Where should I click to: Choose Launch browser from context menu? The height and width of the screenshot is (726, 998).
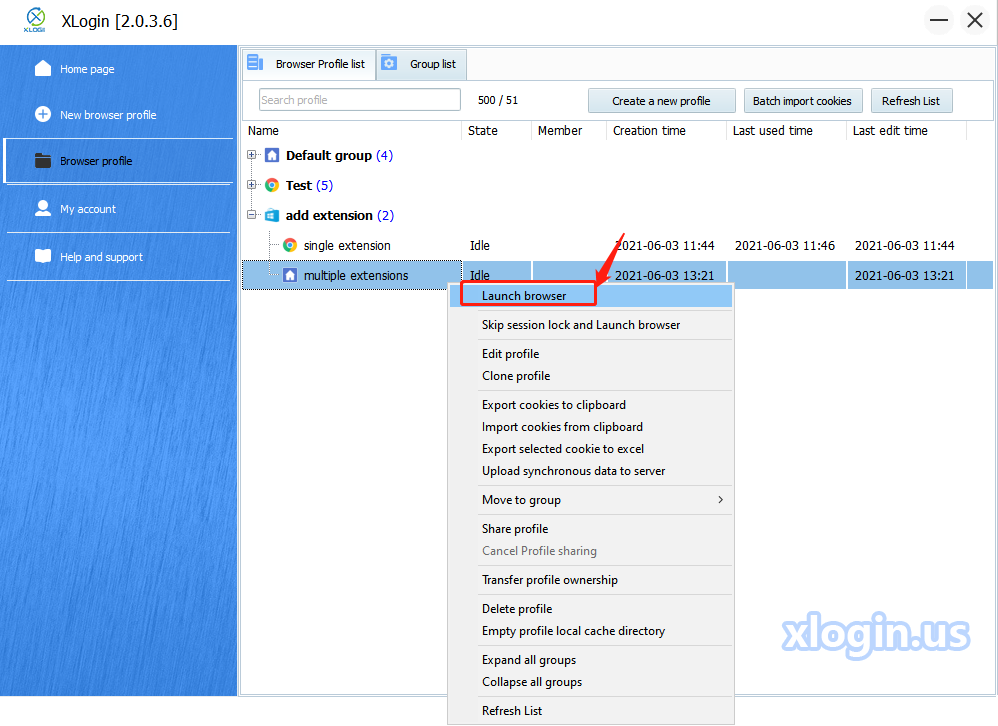(x=591, y=295)
